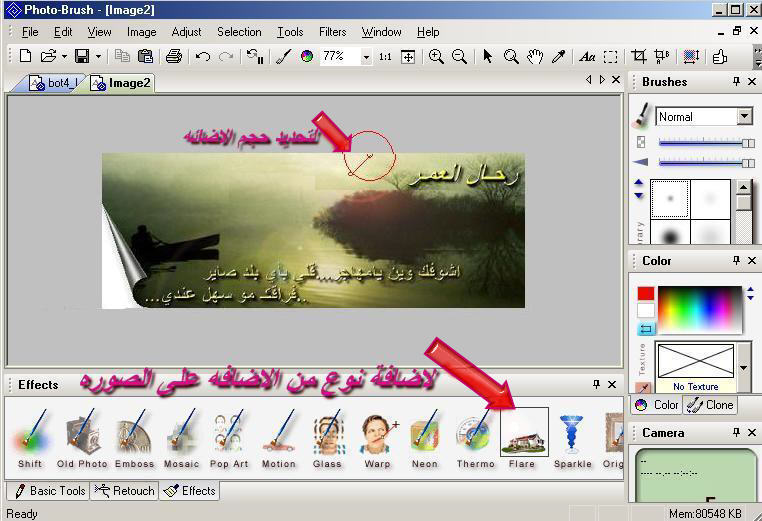The height and width of the screenshot is (521, 762).
Task: Open the Filters menu
Action: [332, 32]
